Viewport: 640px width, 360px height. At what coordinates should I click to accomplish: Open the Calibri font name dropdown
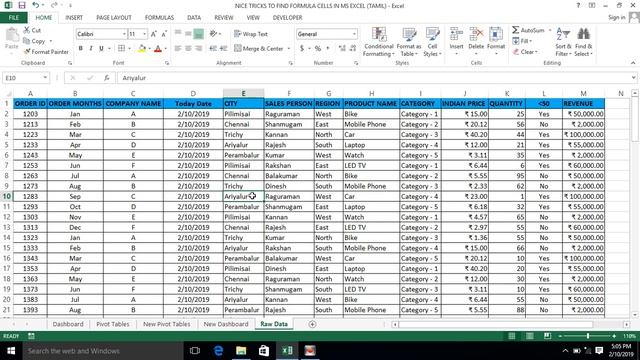pos(124,34)
